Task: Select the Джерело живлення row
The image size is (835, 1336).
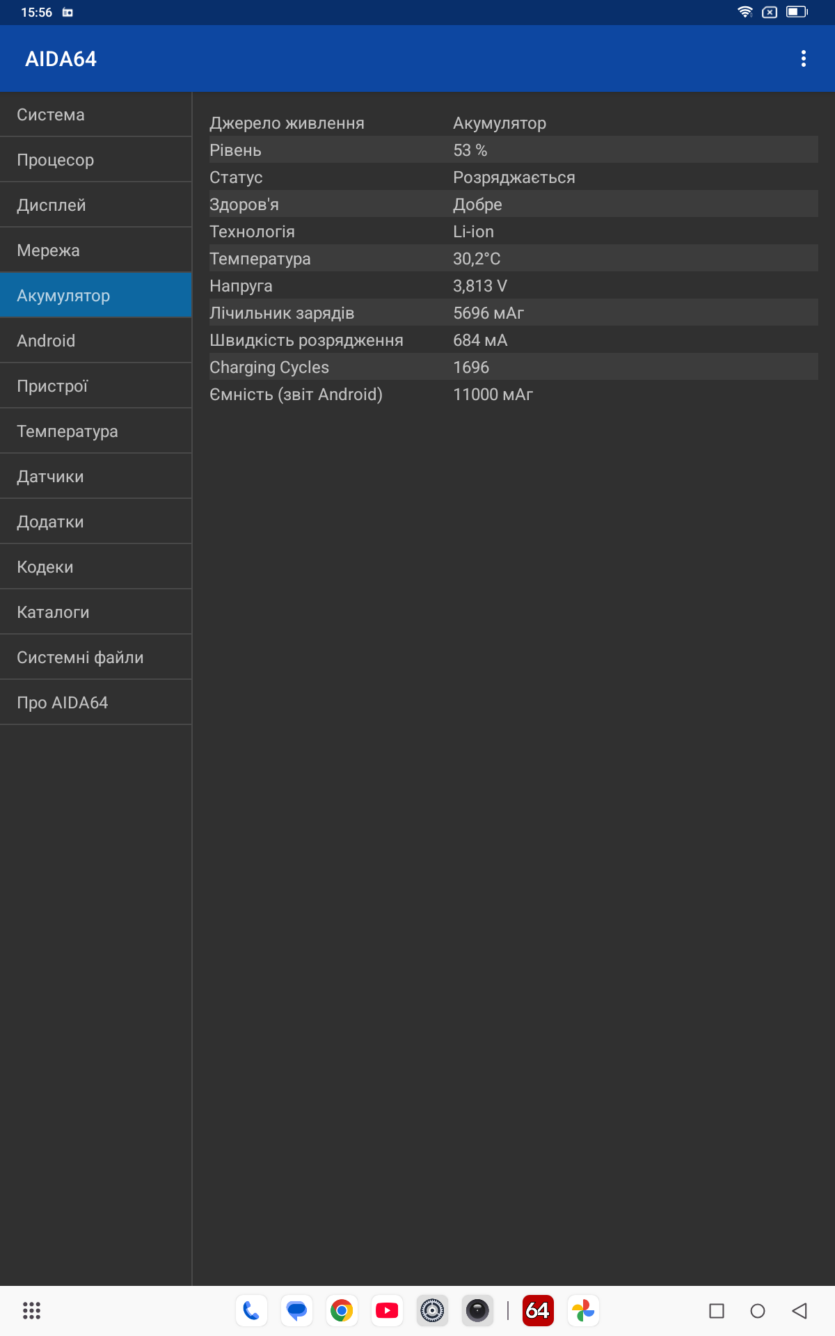Action: (513, 123)
